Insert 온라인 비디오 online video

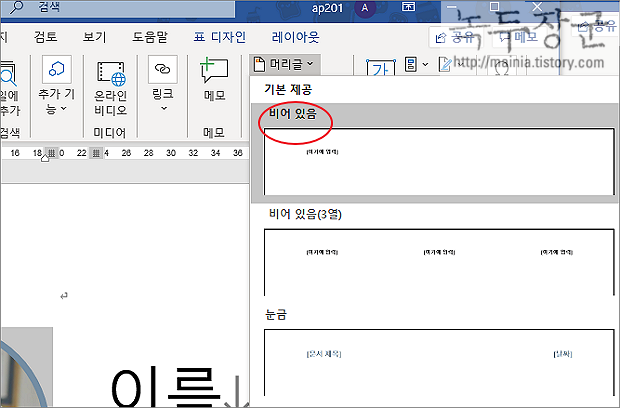pyautogui.click(x=110, y=89)
